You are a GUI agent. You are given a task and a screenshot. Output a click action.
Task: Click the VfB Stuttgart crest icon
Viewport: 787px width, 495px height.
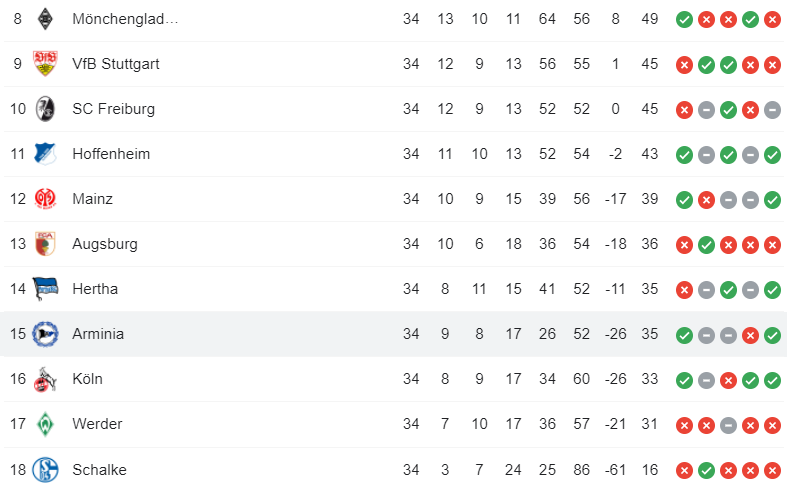click(45, 64)
